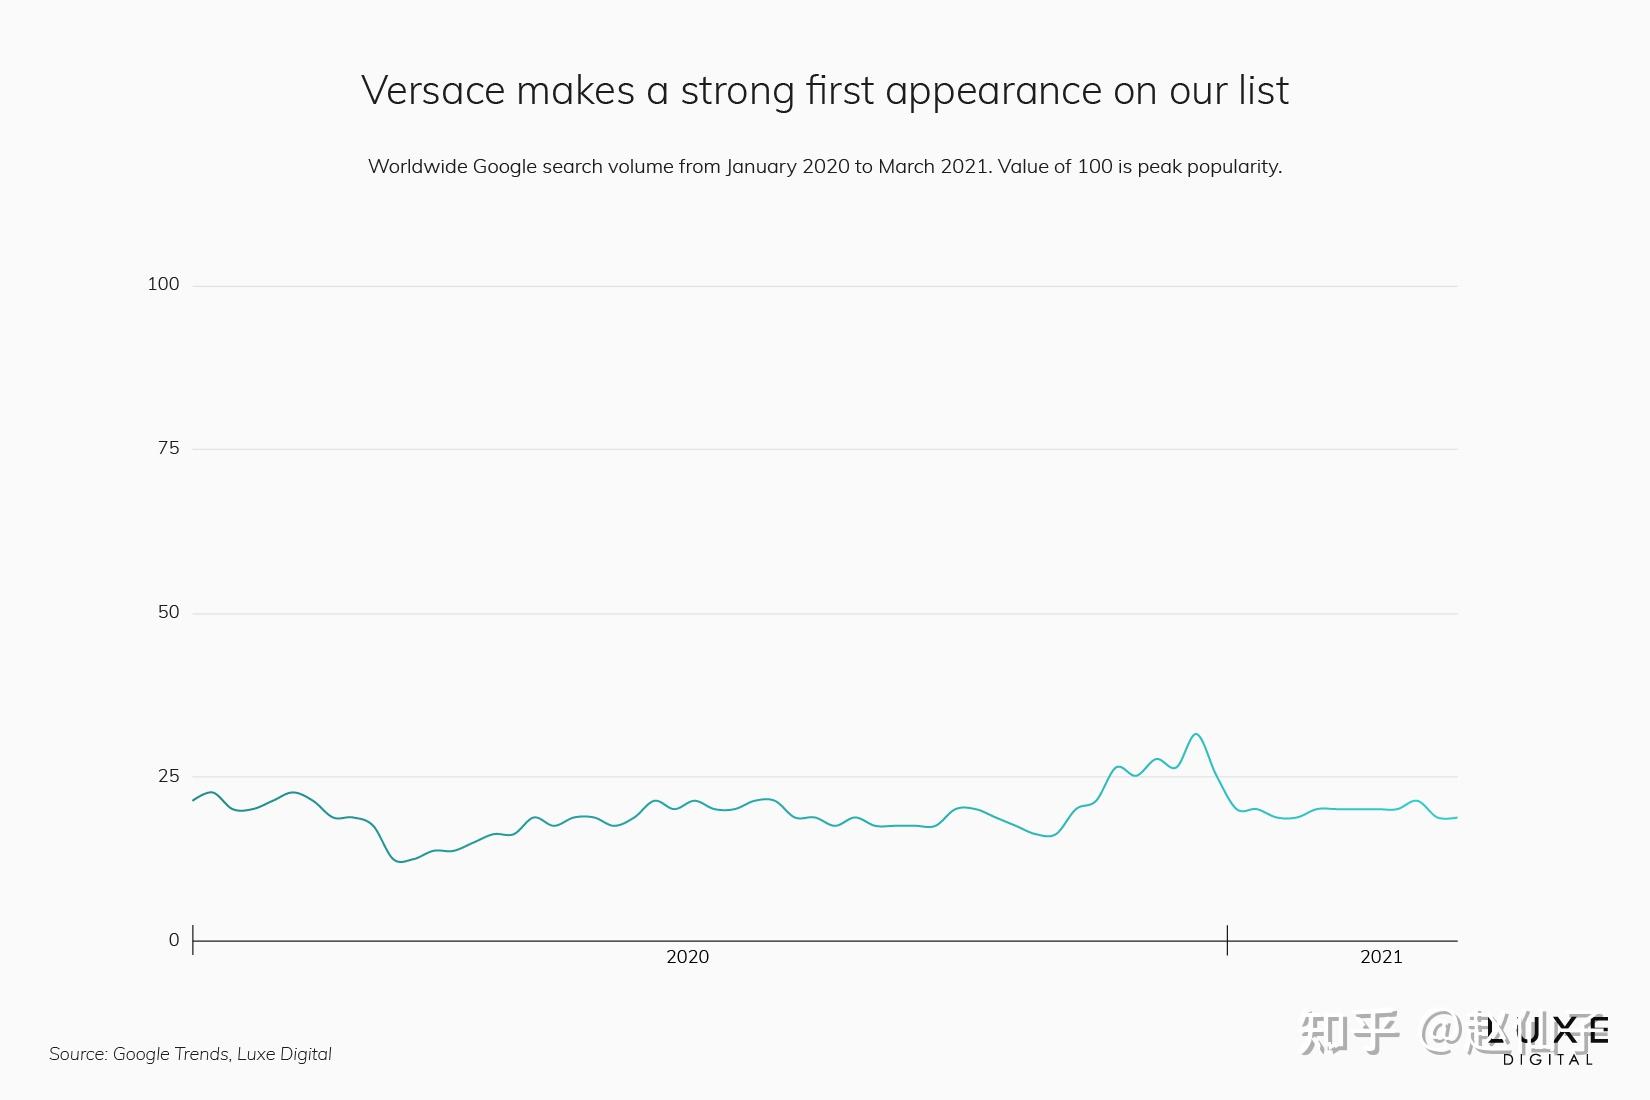The width and height of the screenshot is (1650, 1100).
Task: Click the DIGITAL text beneath the Luxe logo
Action: 1548,1059
